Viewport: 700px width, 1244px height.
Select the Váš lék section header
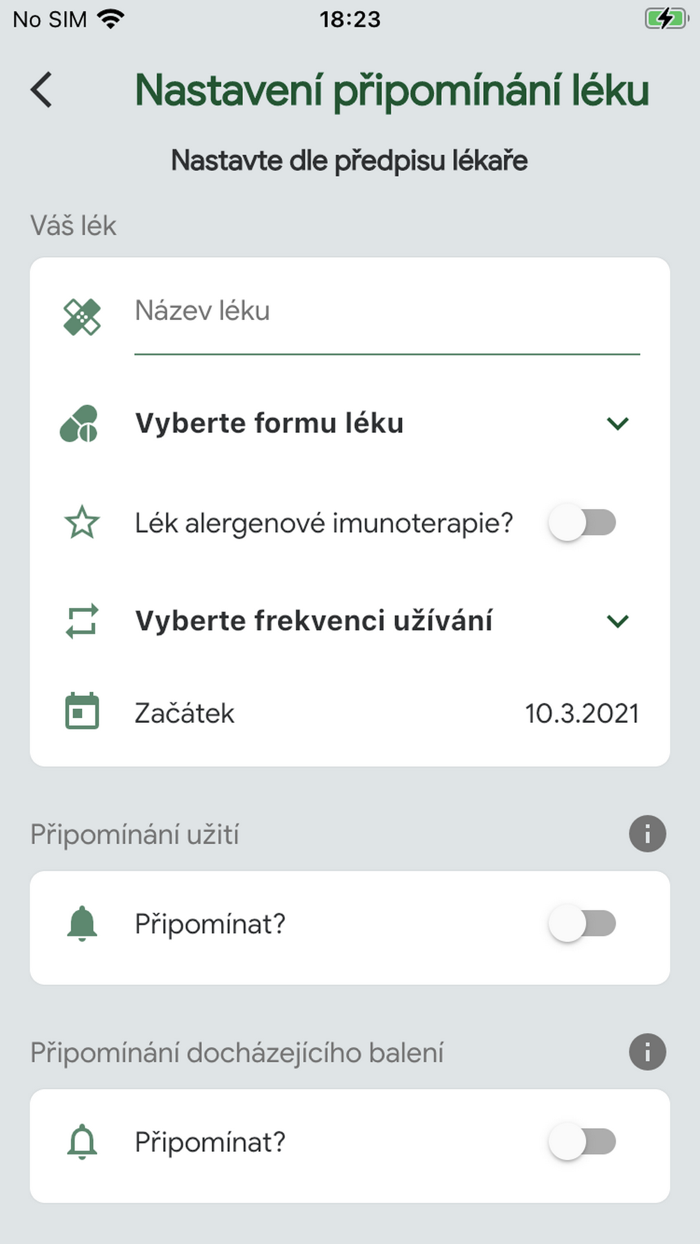coord(73,225)
